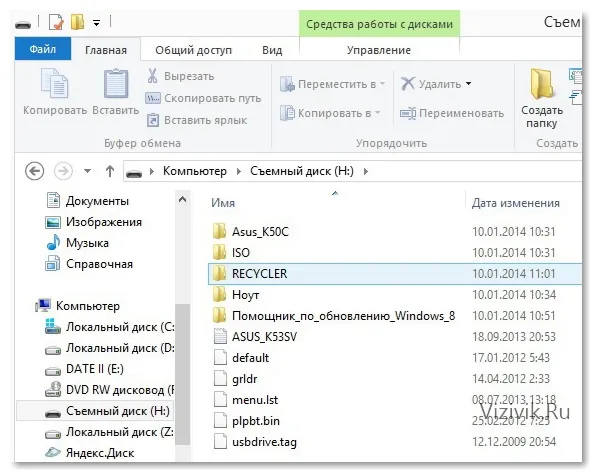592x472 pixels.
Task: Go up one folder level arrow
Action: click(110, 171)
